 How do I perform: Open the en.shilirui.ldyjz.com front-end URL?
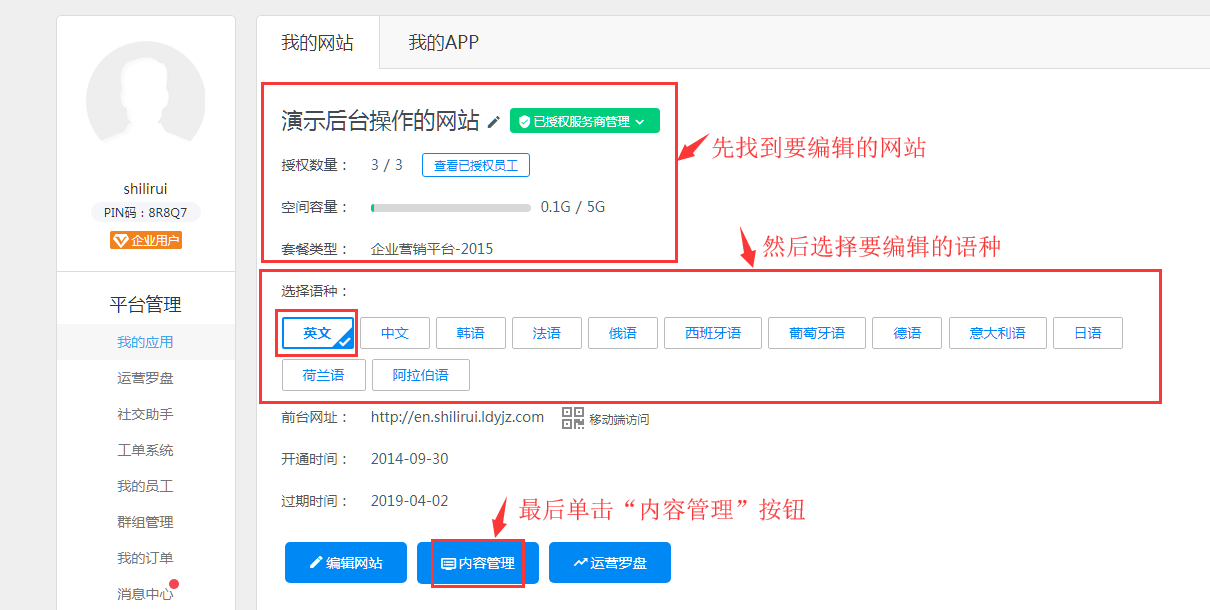pos(457,417)
